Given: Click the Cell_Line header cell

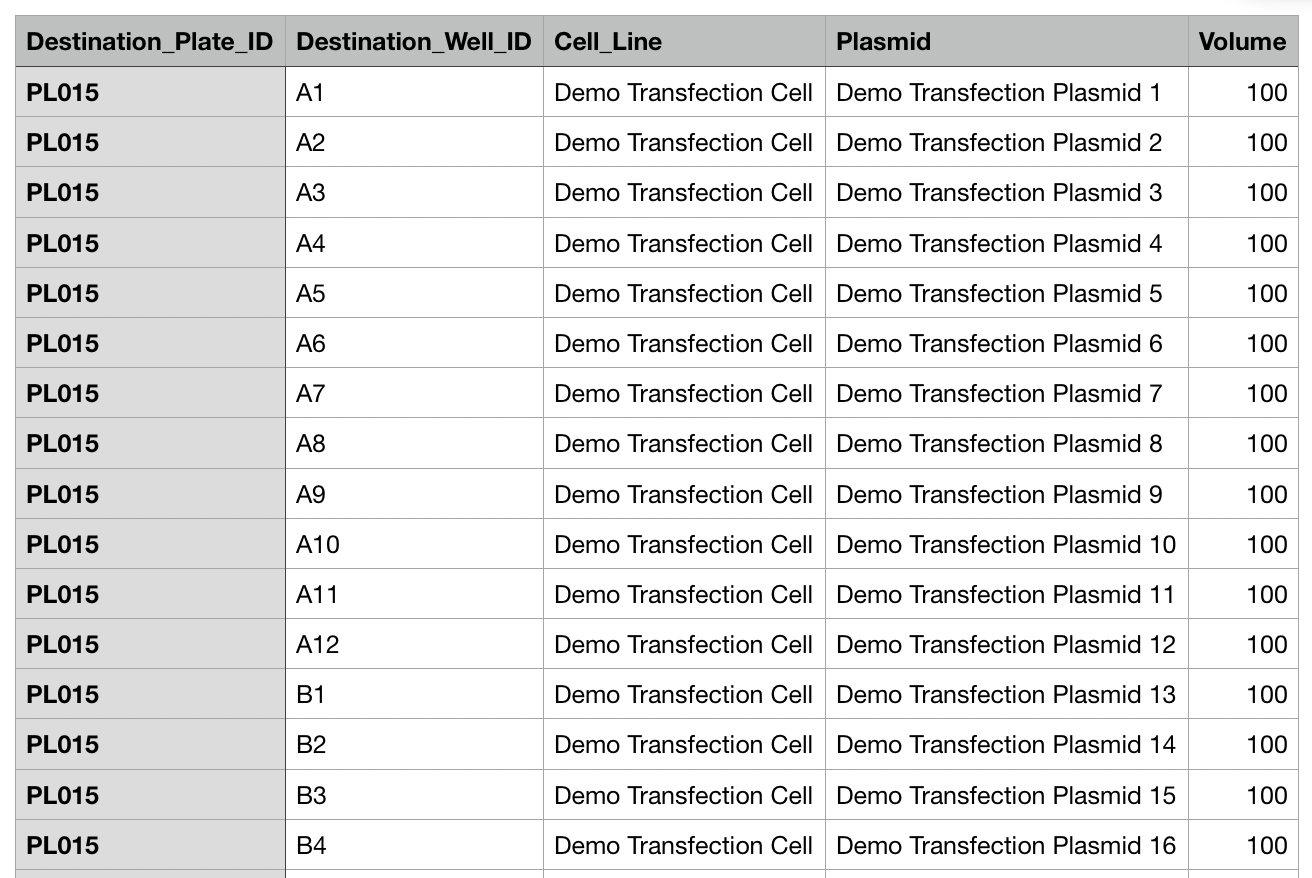Looking at the screenshot, I should [x=684, y=42].
